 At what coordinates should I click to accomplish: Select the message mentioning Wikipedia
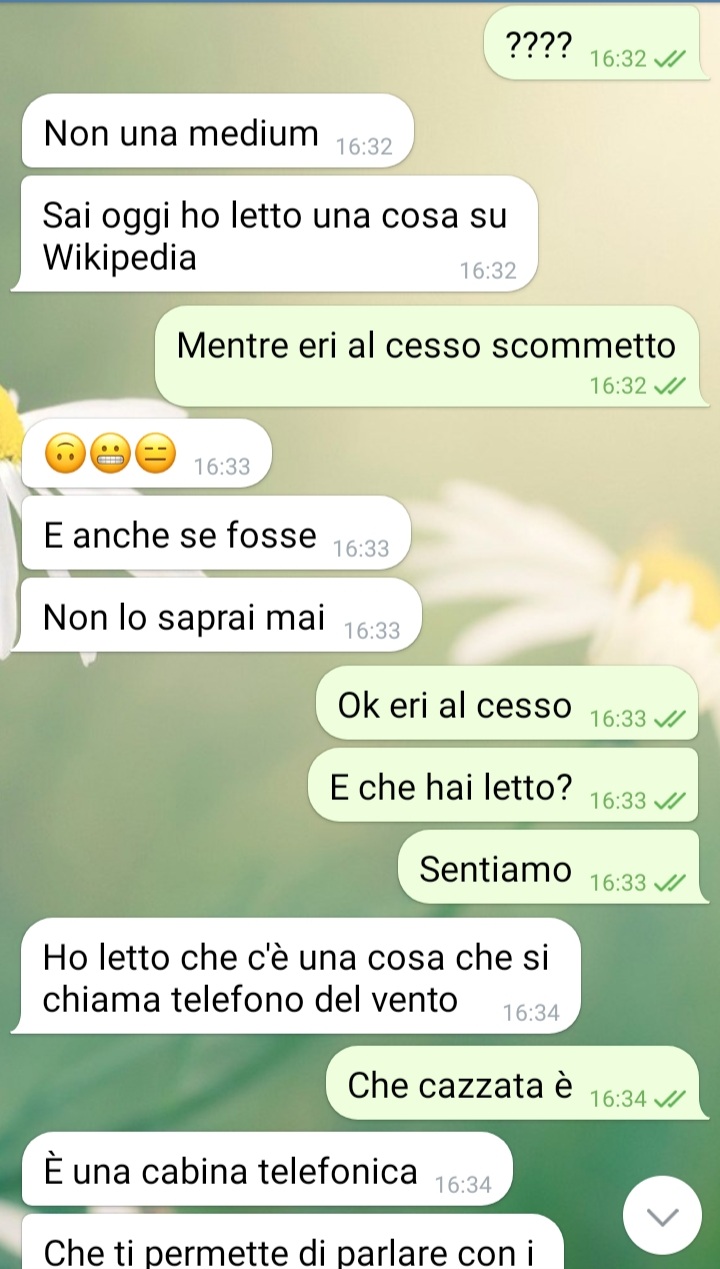279,234
